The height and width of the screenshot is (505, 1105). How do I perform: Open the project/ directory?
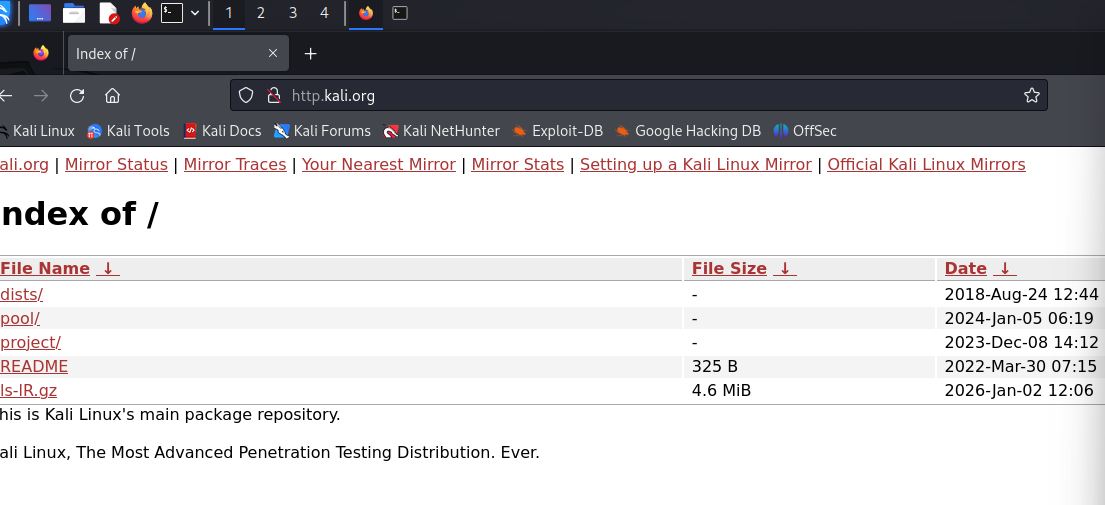30,343
